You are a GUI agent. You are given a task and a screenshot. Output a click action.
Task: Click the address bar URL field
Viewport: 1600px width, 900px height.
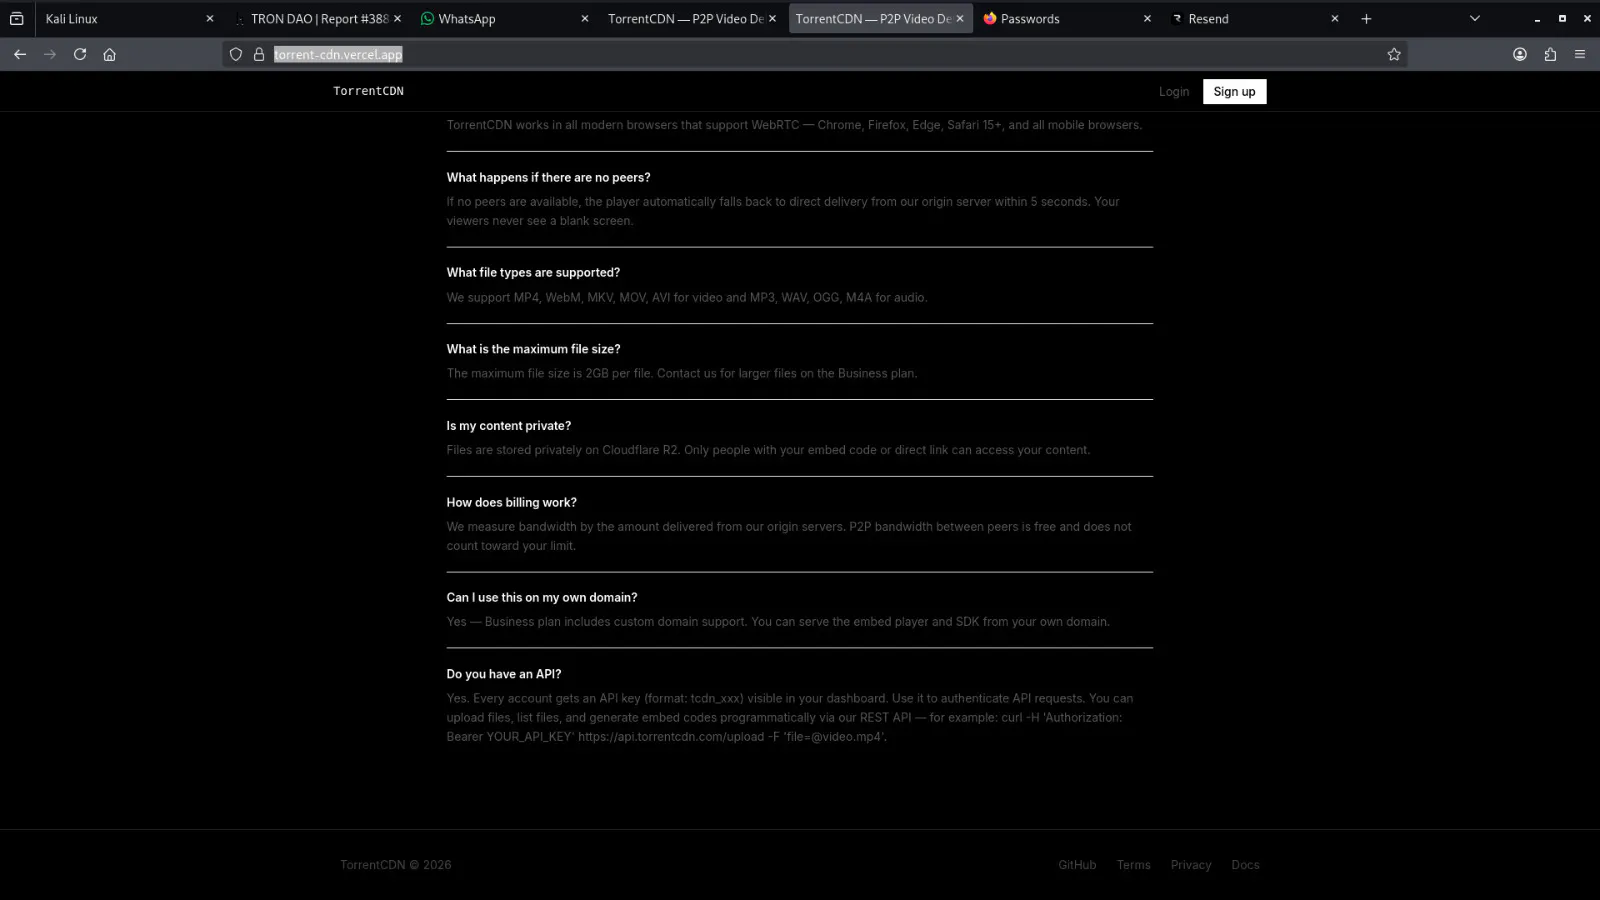tap(815, 54)
